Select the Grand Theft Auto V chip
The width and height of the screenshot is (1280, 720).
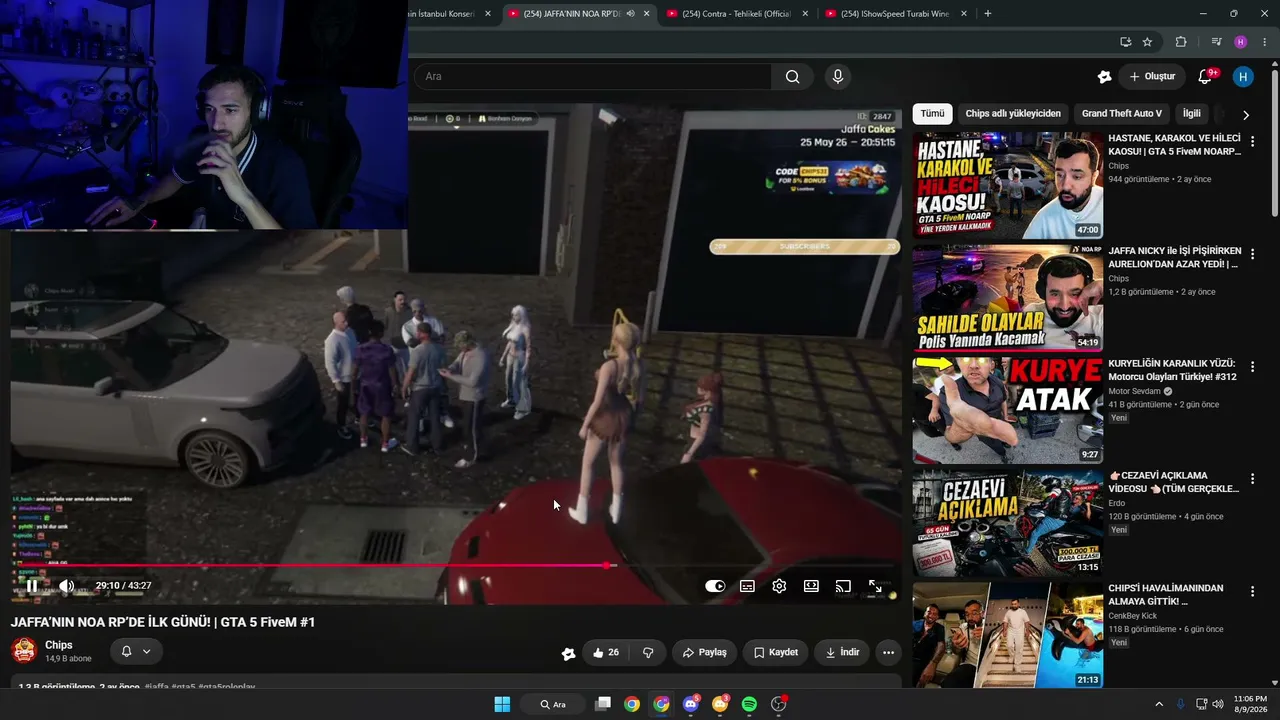point(1122,114)
